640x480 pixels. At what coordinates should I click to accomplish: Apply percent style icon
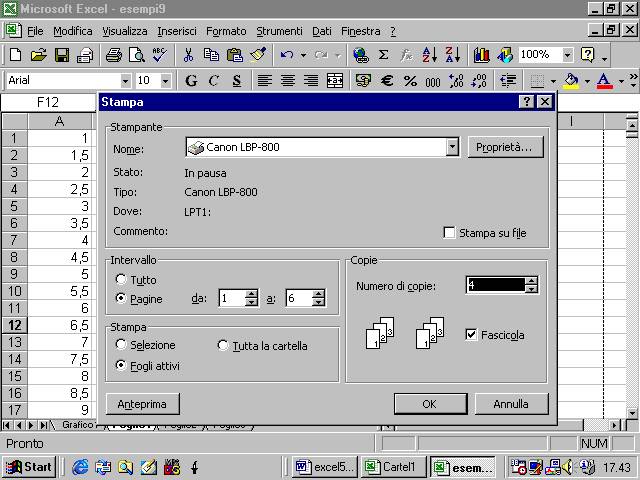coord(410,81)
